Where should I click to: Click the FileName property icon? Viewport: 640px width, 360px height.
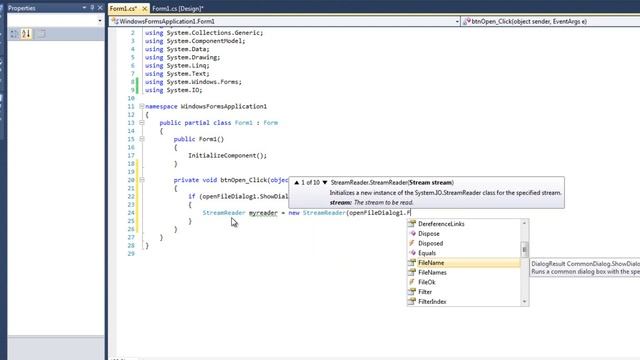pyautogui.click(x=412, y=263)
